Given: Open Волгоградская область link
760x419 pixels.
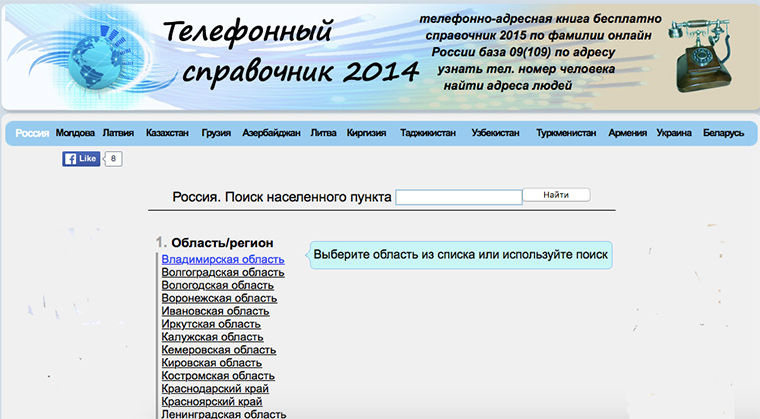Looking at the screenshot, I should pyautogui.click(x=223, y=273).
